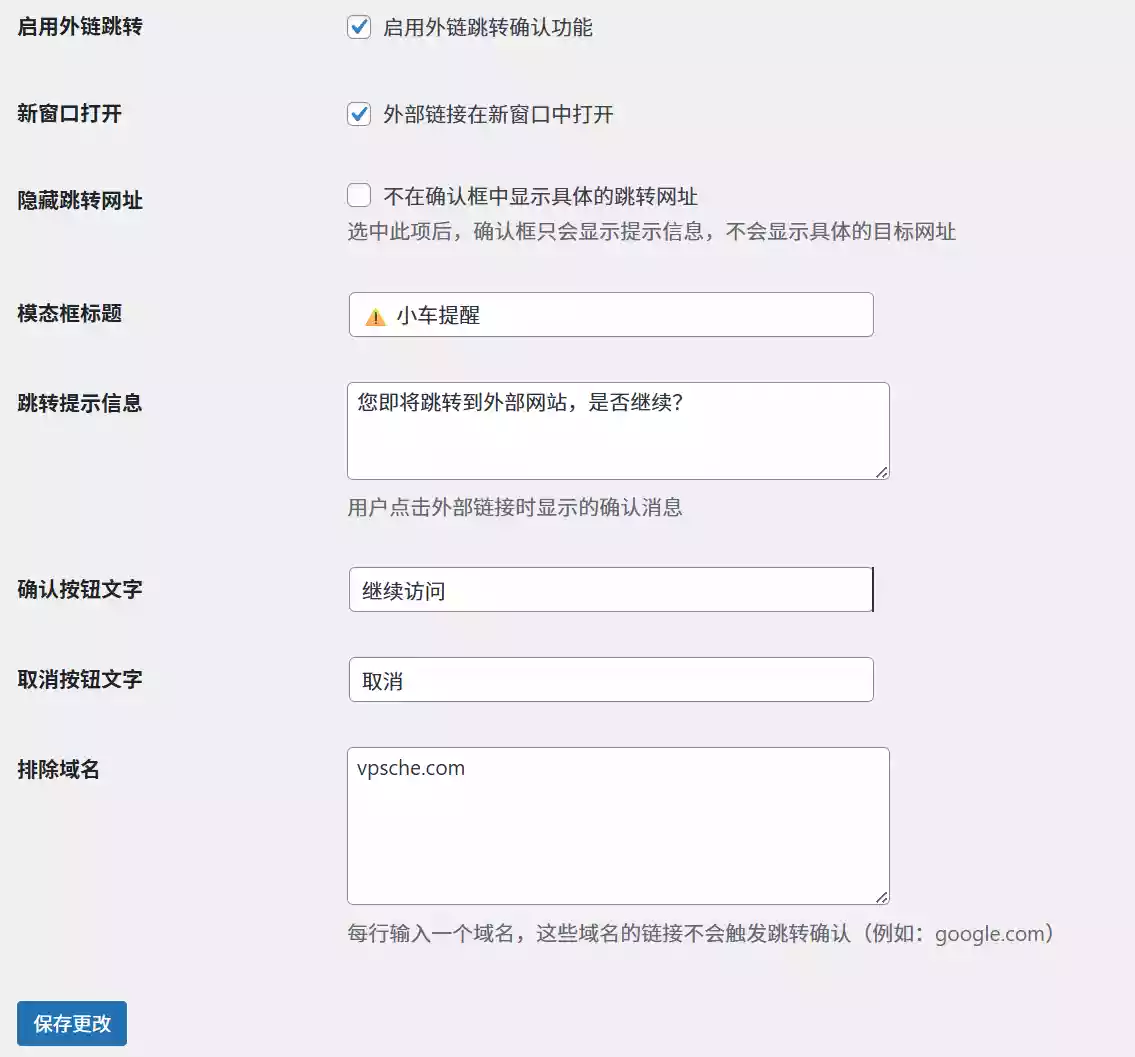This screenshot has width=1135, height=1057.
Task: Uncheck 外部链接在新窗口中打开
Action: 359,114
